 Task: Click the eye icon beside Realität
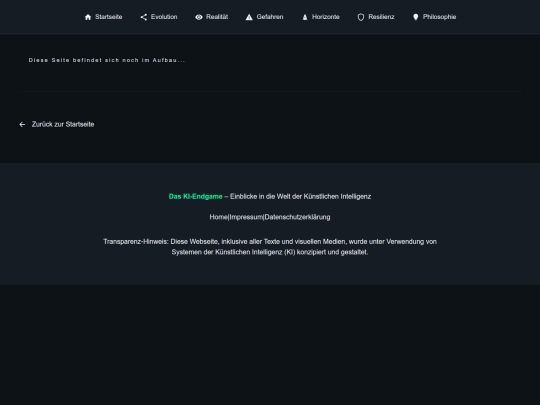(x=199, y=17)
